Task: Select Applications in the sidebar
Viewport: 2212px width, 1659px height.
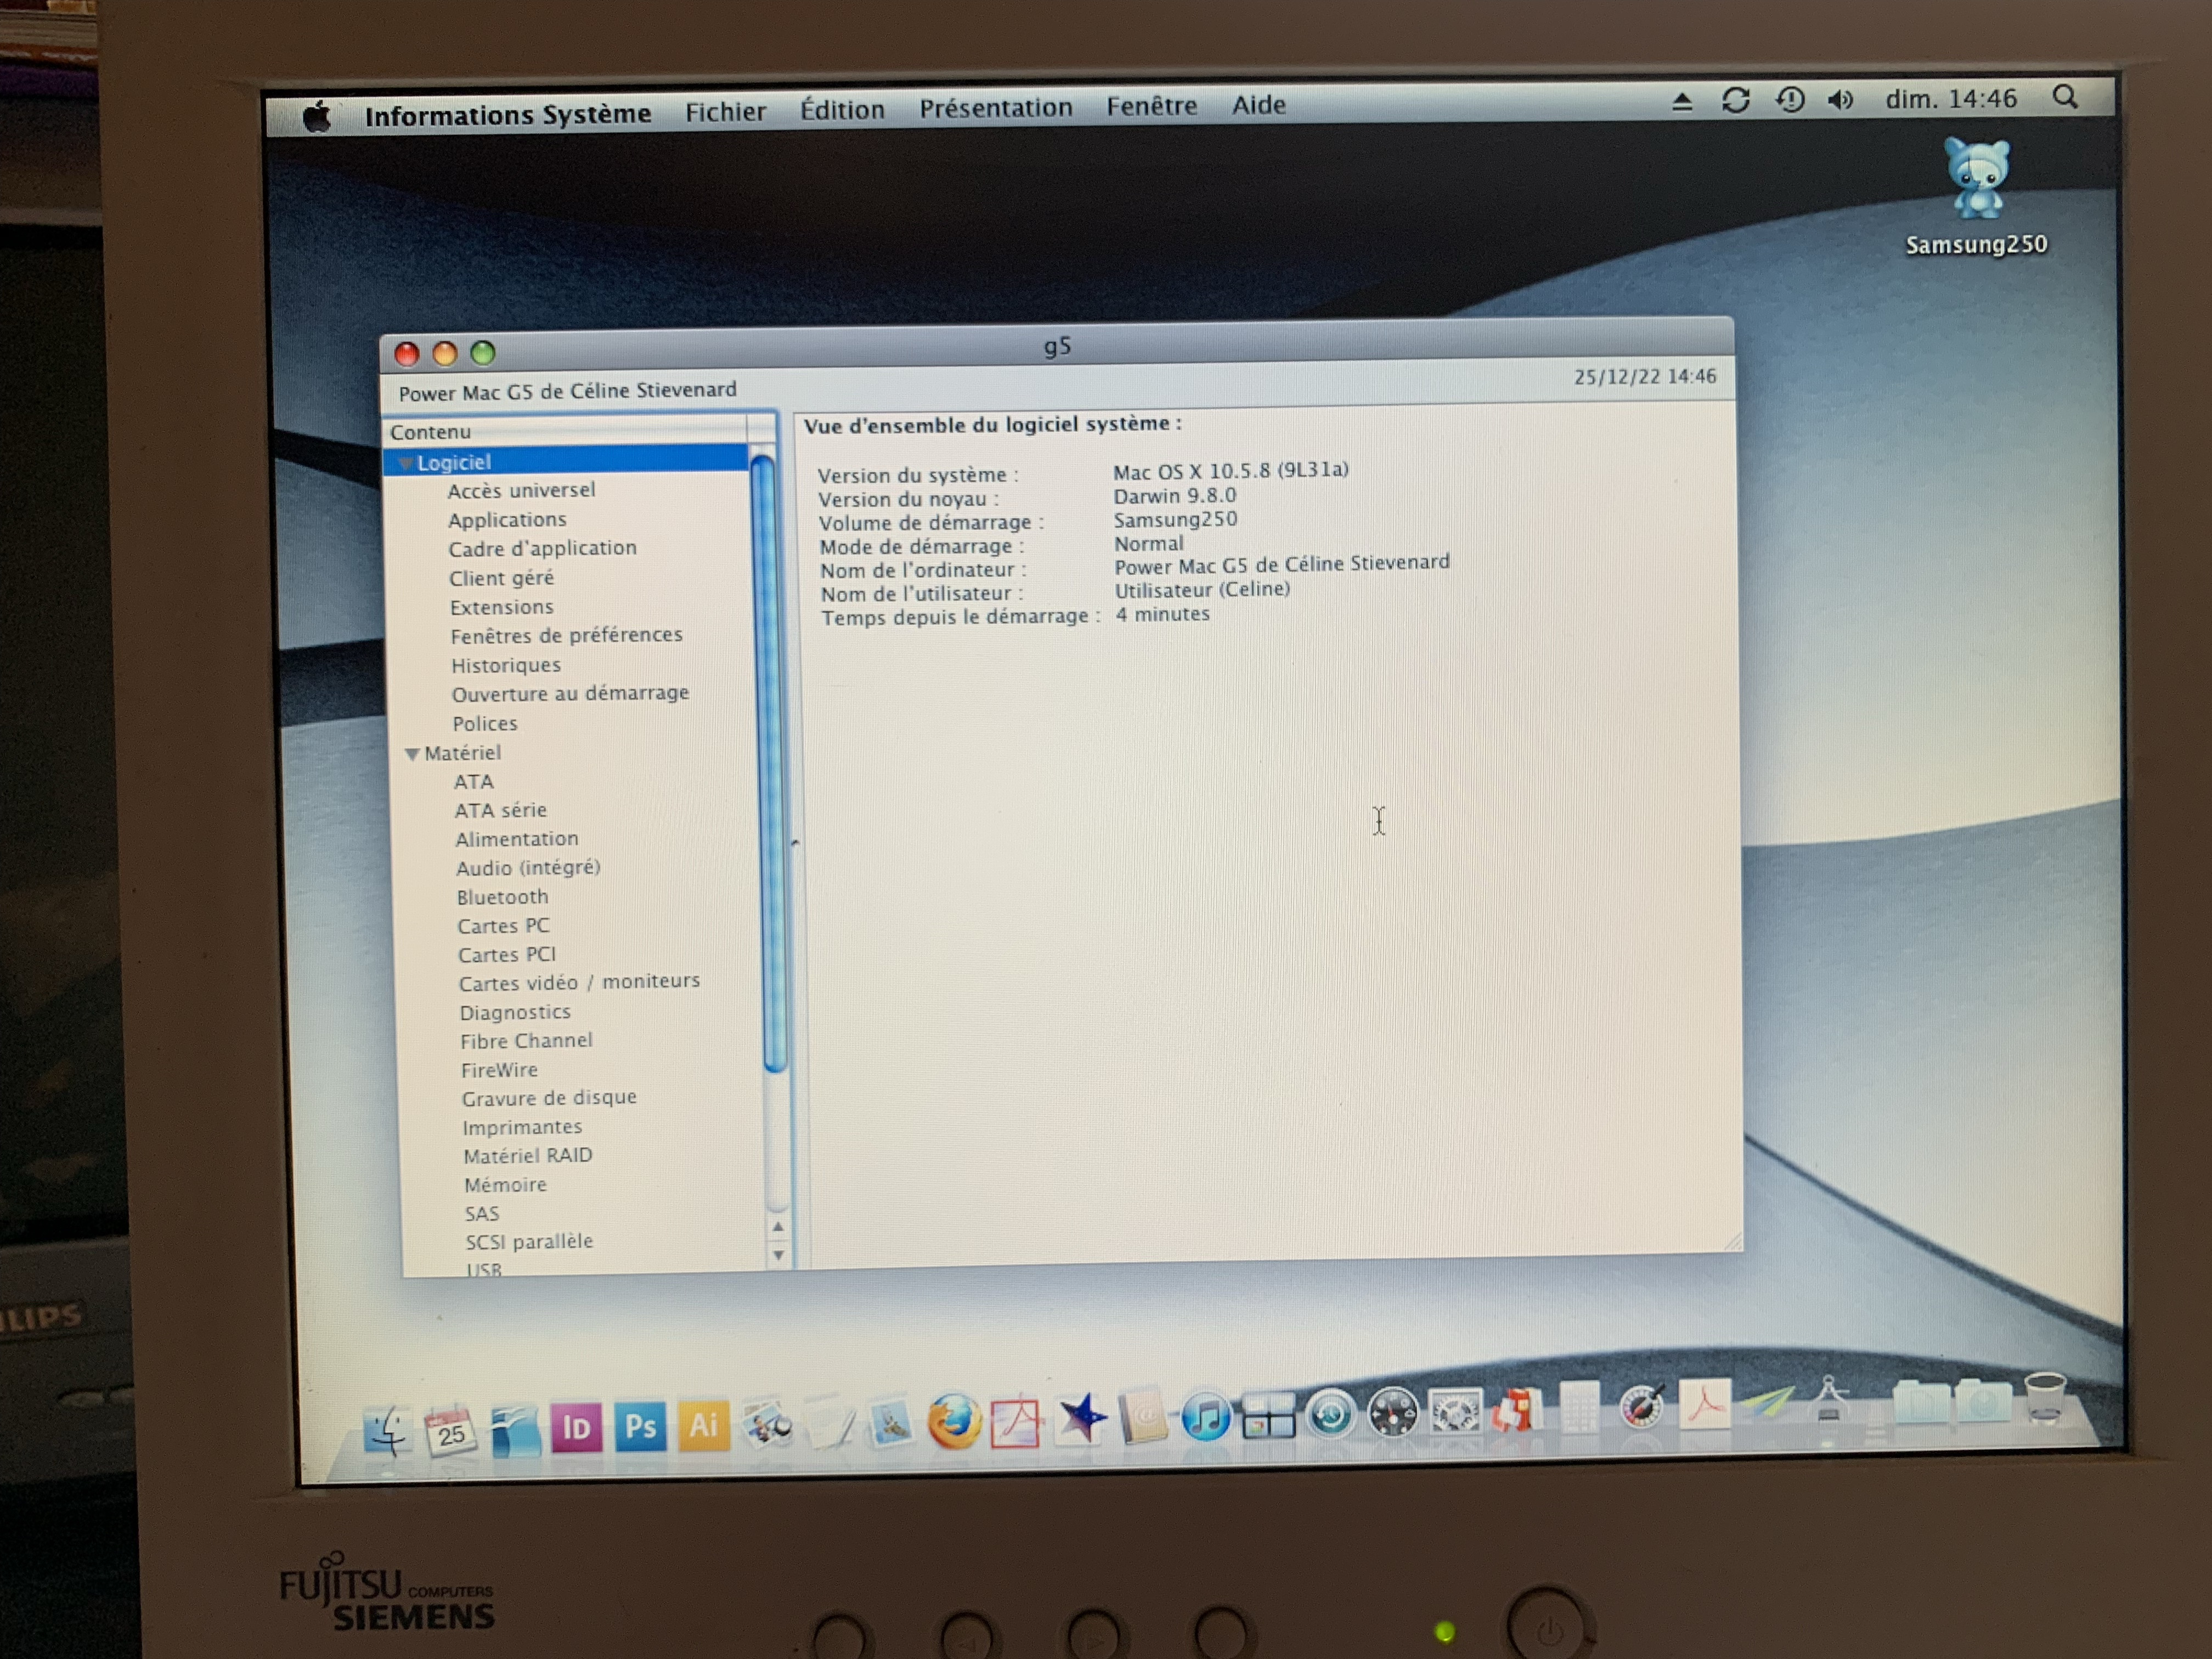Action: [x=507, y=520]
